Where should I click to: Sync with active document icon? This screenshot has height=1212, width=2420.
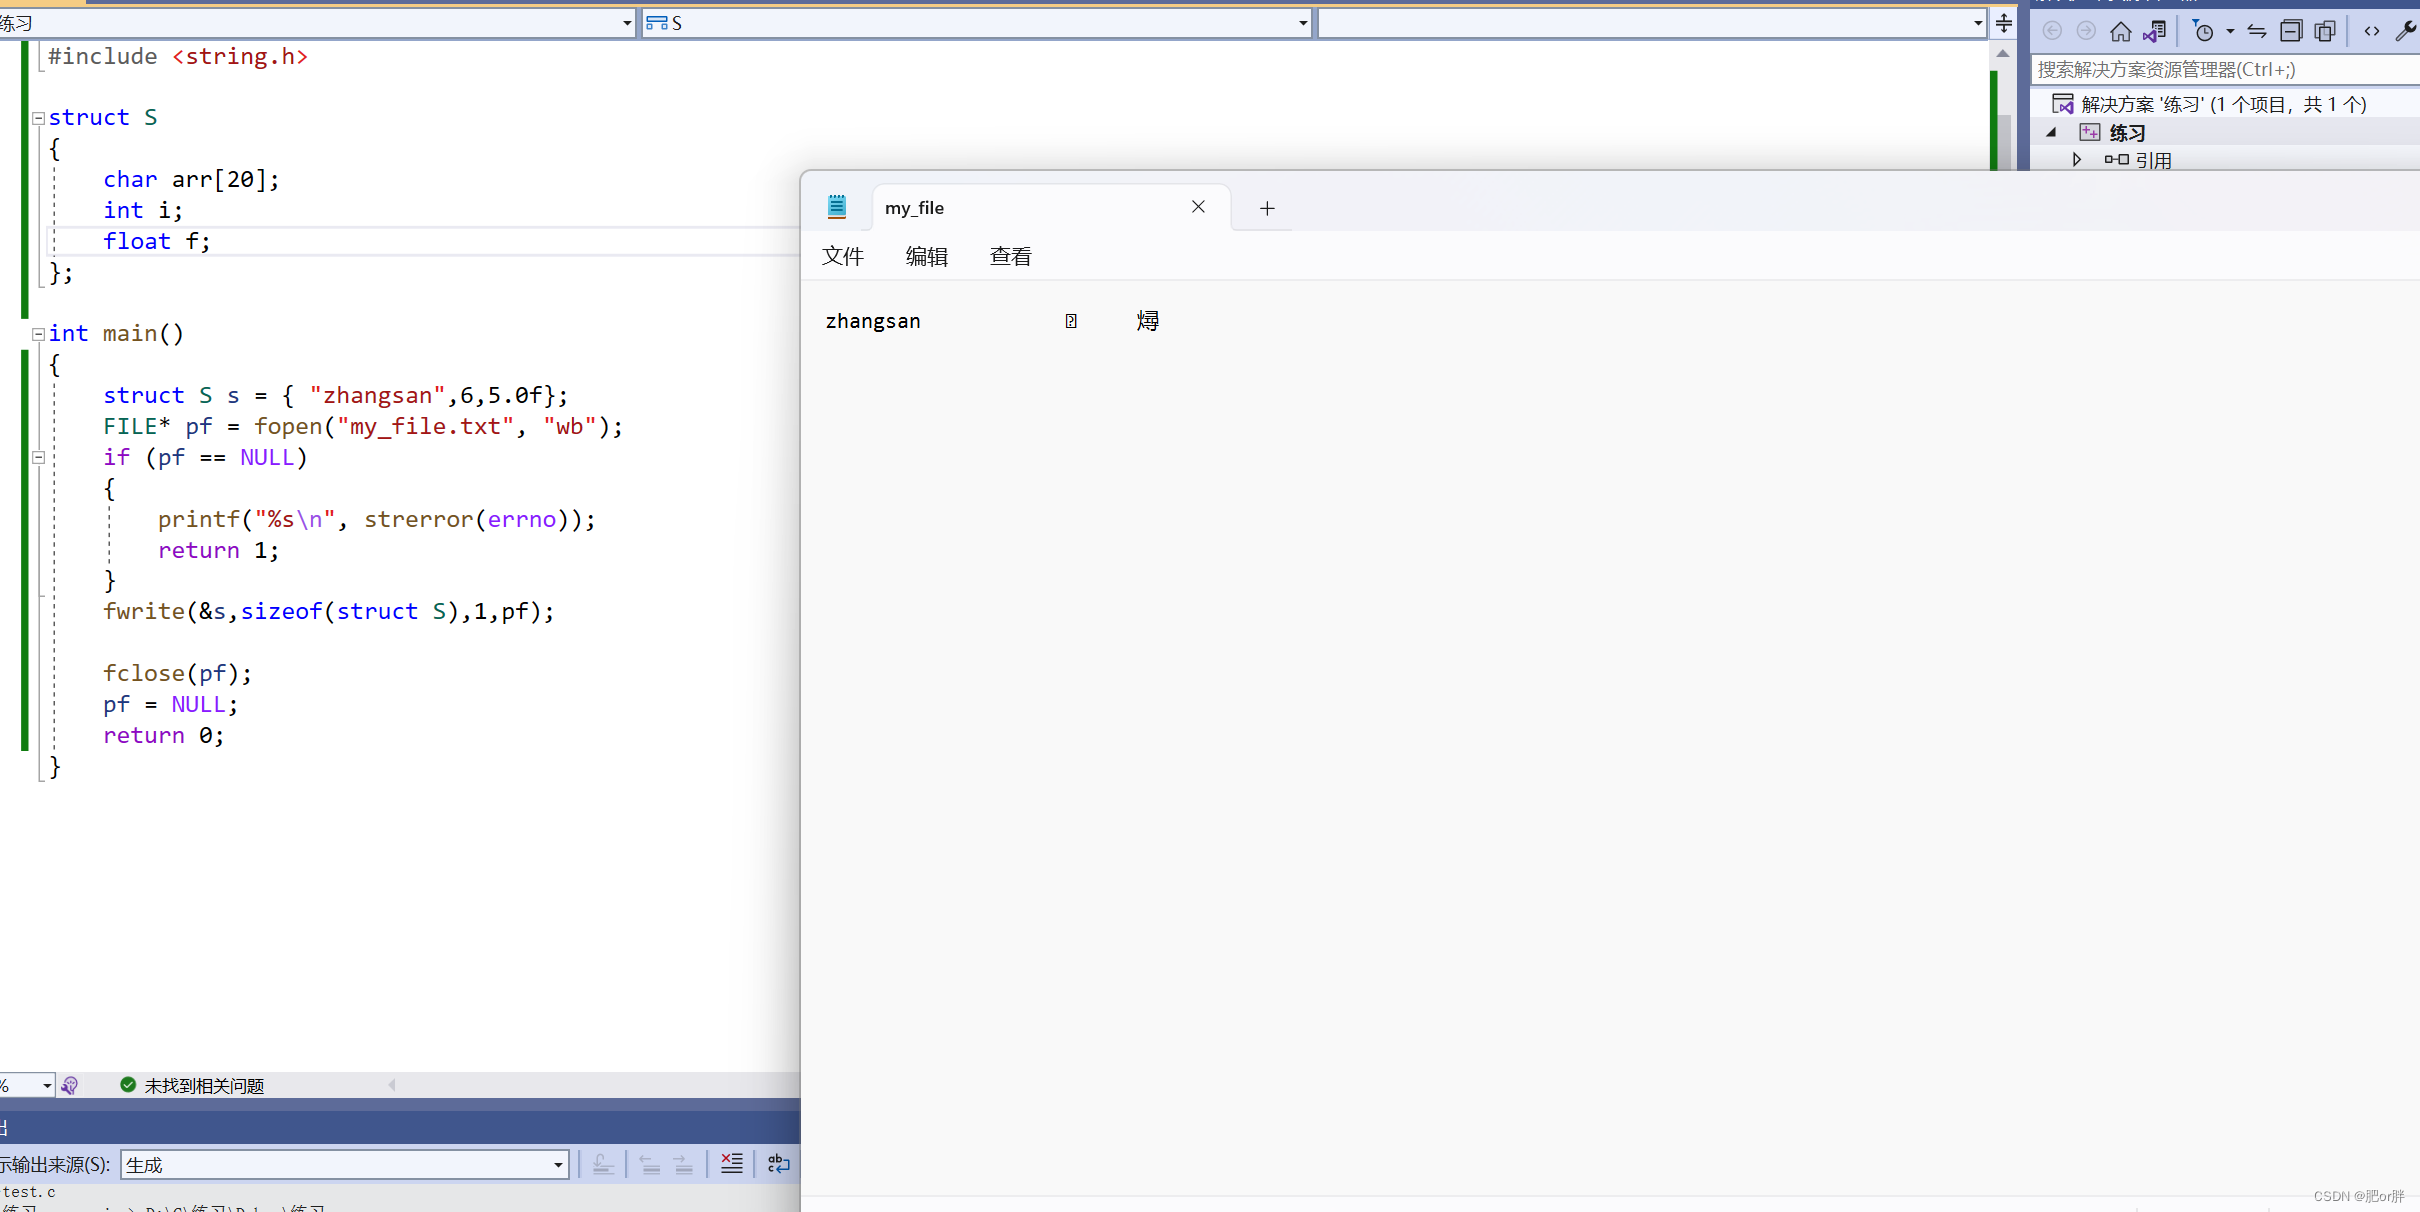(x=2257, y=31)
